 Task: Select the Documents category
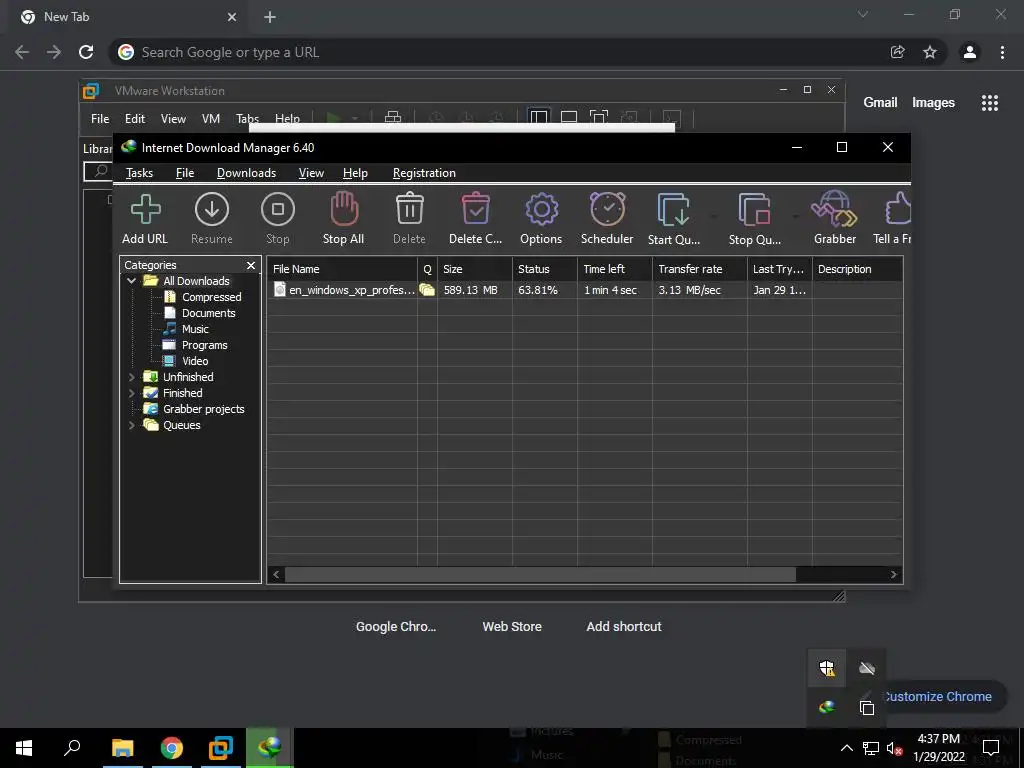(x=208, y=313)
